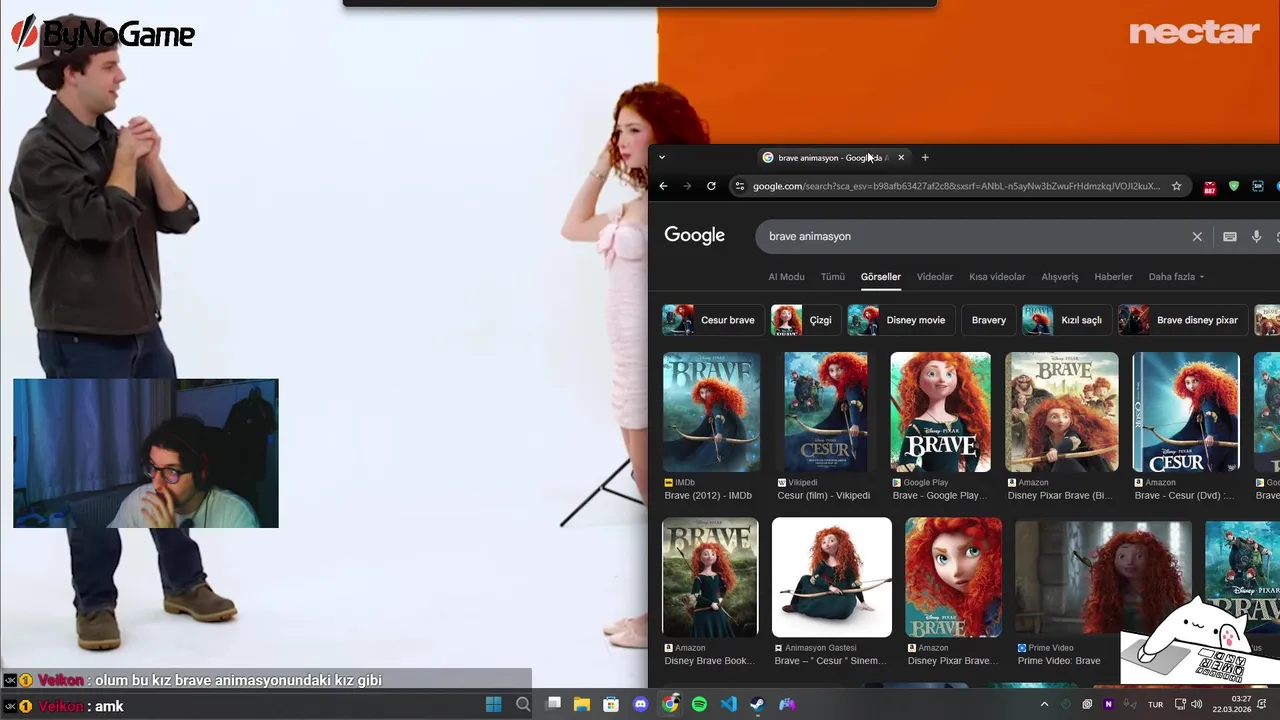Open a new browser tab
This screenshot has width=1280, height=720.
click(x=925, y=157)
